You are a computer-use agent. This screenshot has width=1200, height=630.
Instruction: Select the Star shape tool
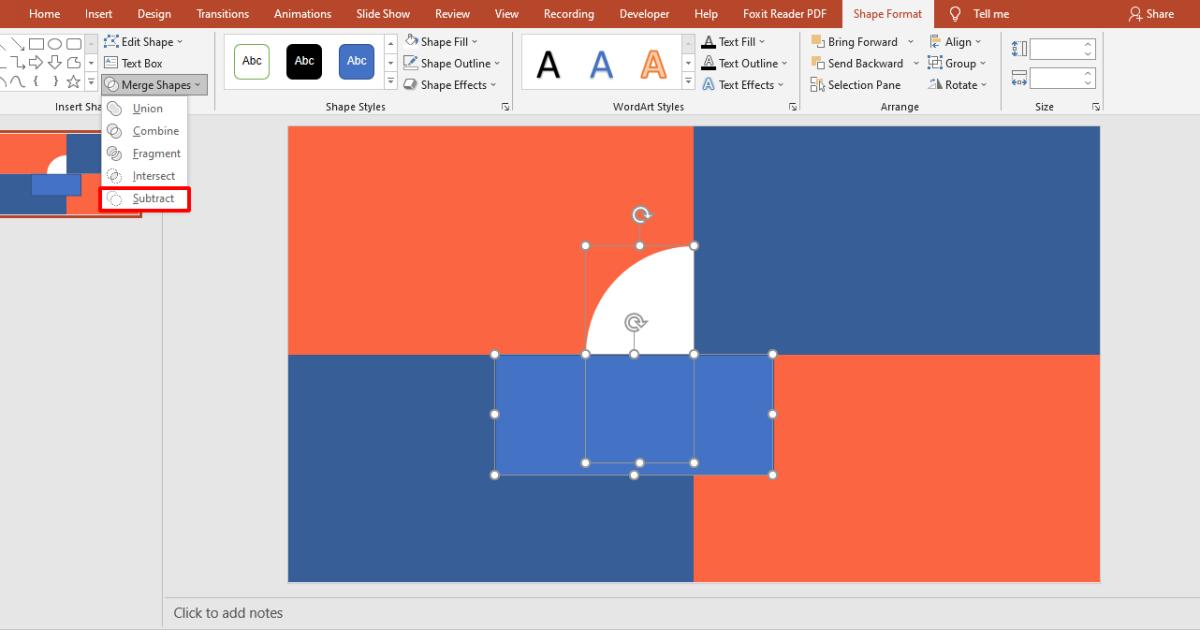tap(73, 81)
